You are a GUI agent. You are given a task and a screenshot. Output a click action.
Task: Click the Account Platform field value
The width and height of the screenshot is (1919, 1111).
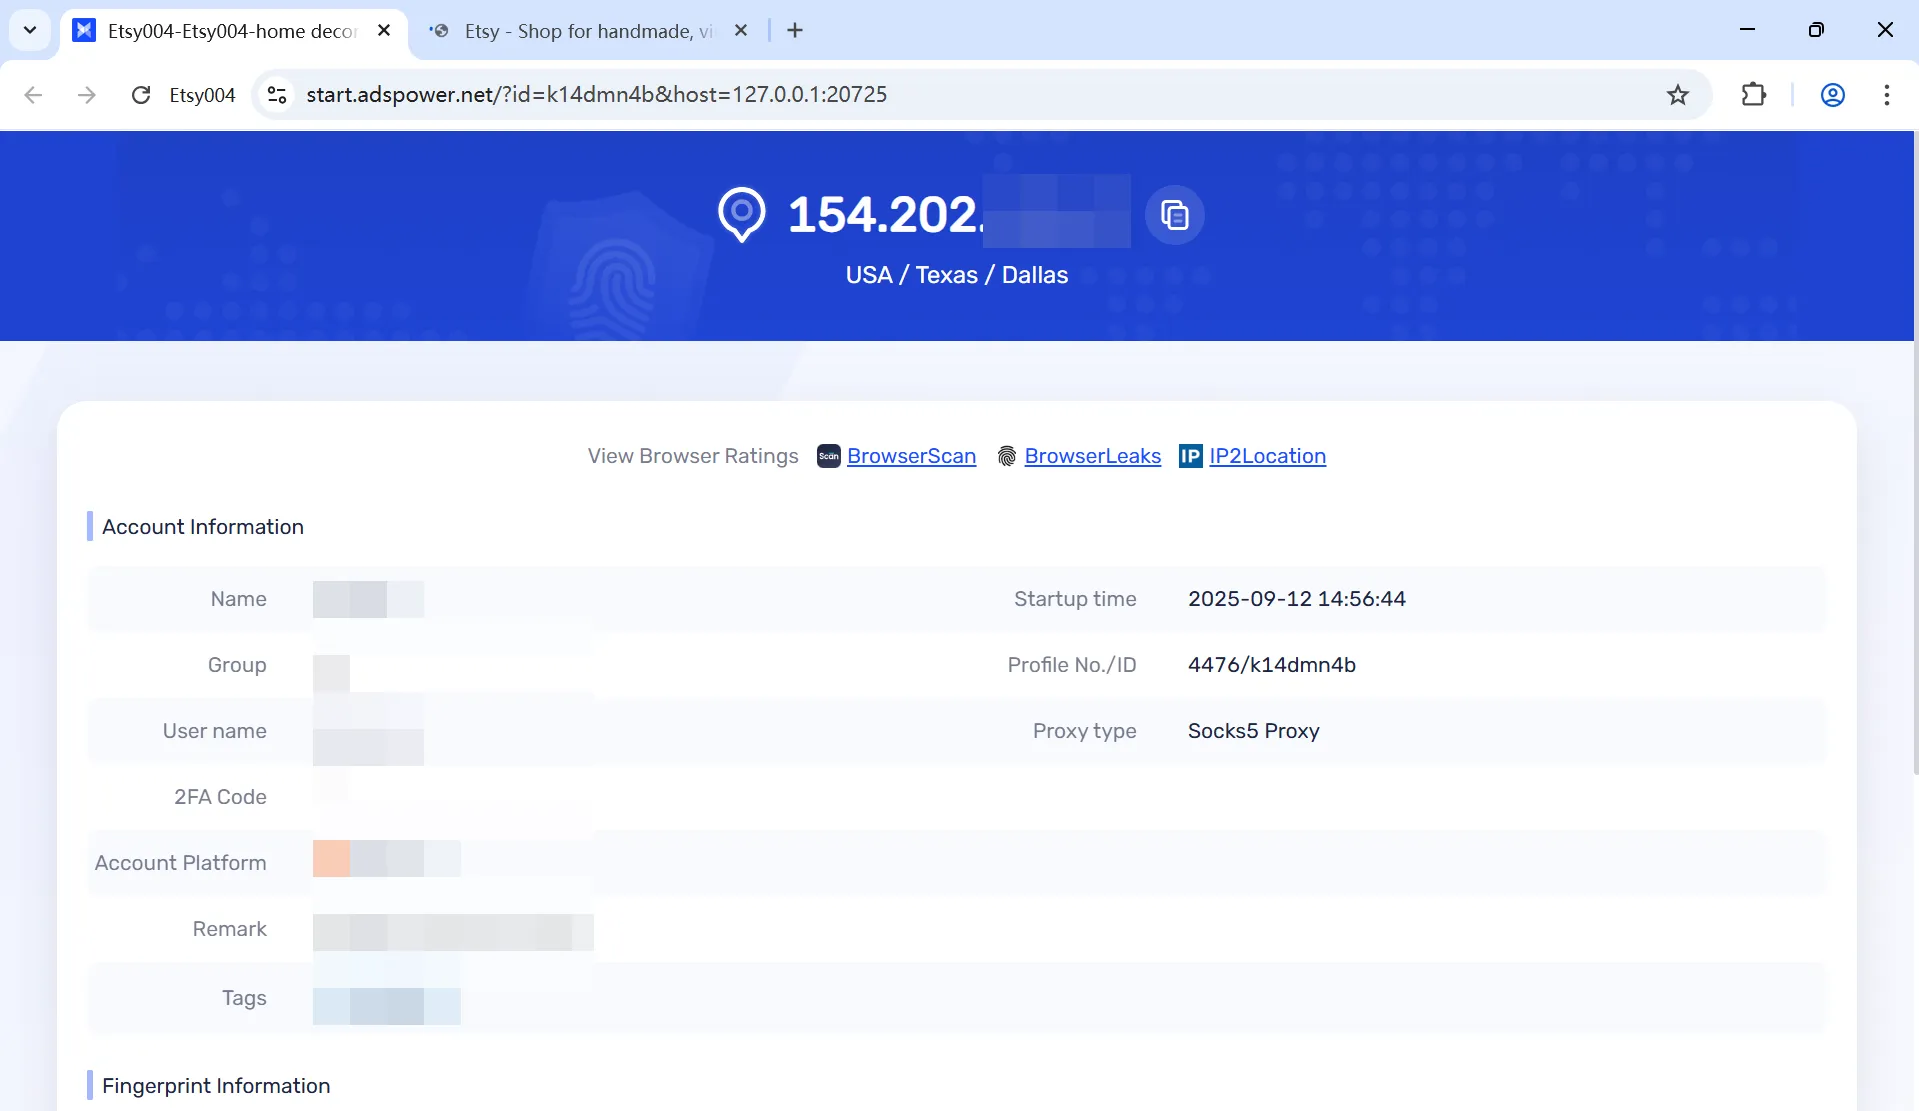(x=386, y=859)
